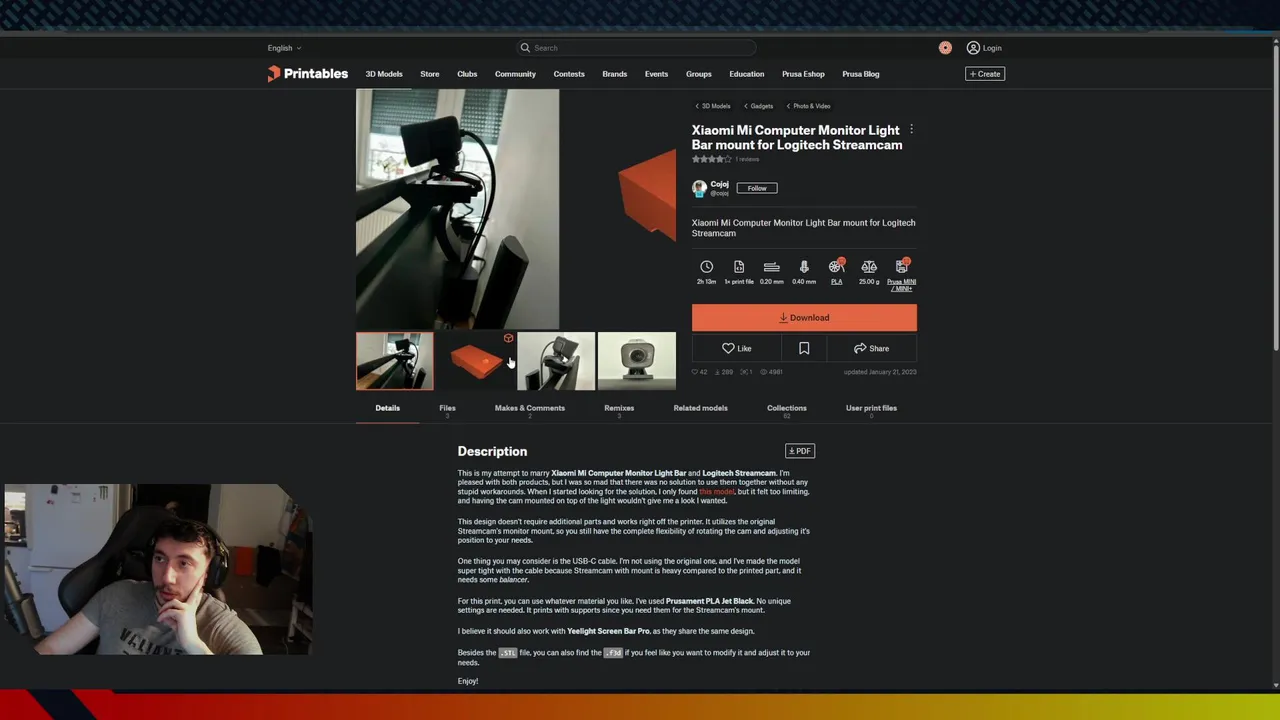
Task: Open the three-dot model options menu
Action: coord(911,130)
